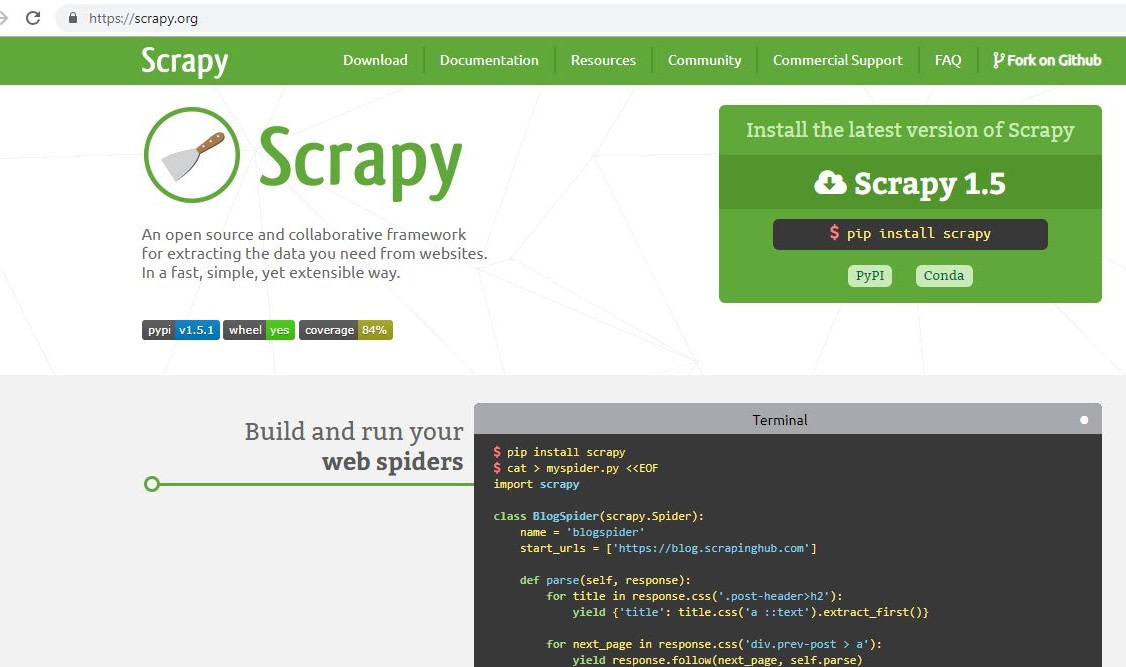The height and width of the screenshot is (667, 1126).
Task: Click the Scrapy spatula logo icon
Action: [x=191, y=154]
